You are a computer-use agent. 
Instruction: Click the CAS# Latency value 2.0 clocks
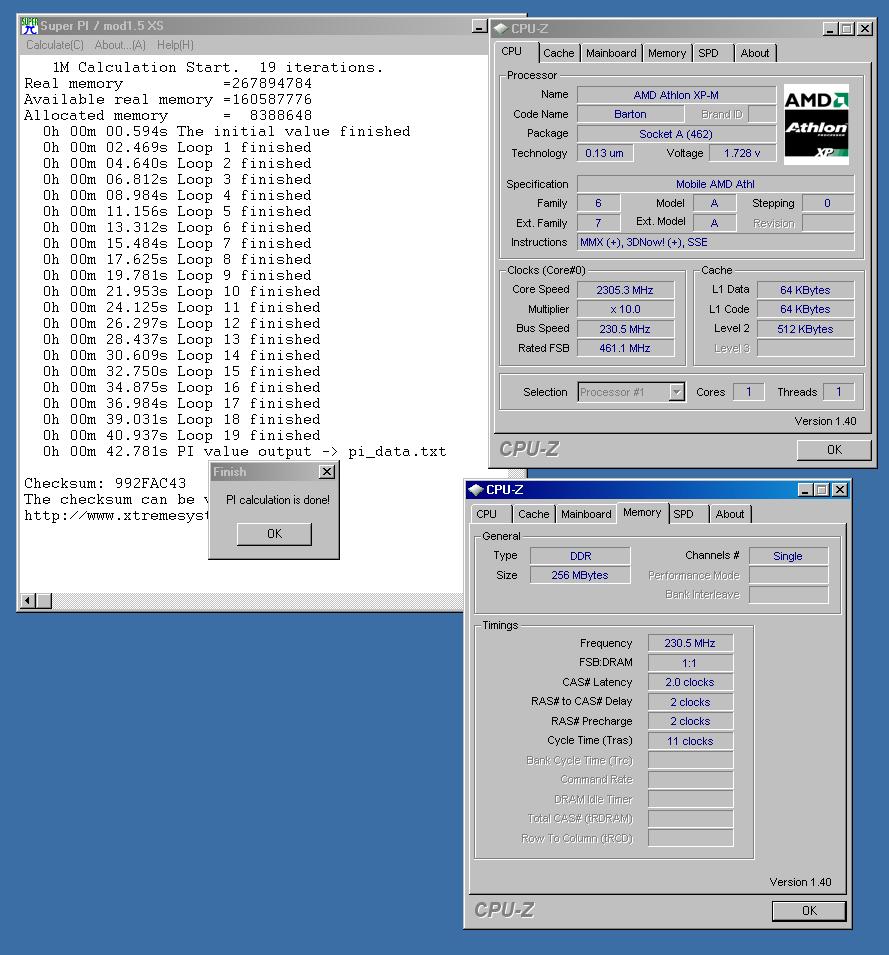690,682
